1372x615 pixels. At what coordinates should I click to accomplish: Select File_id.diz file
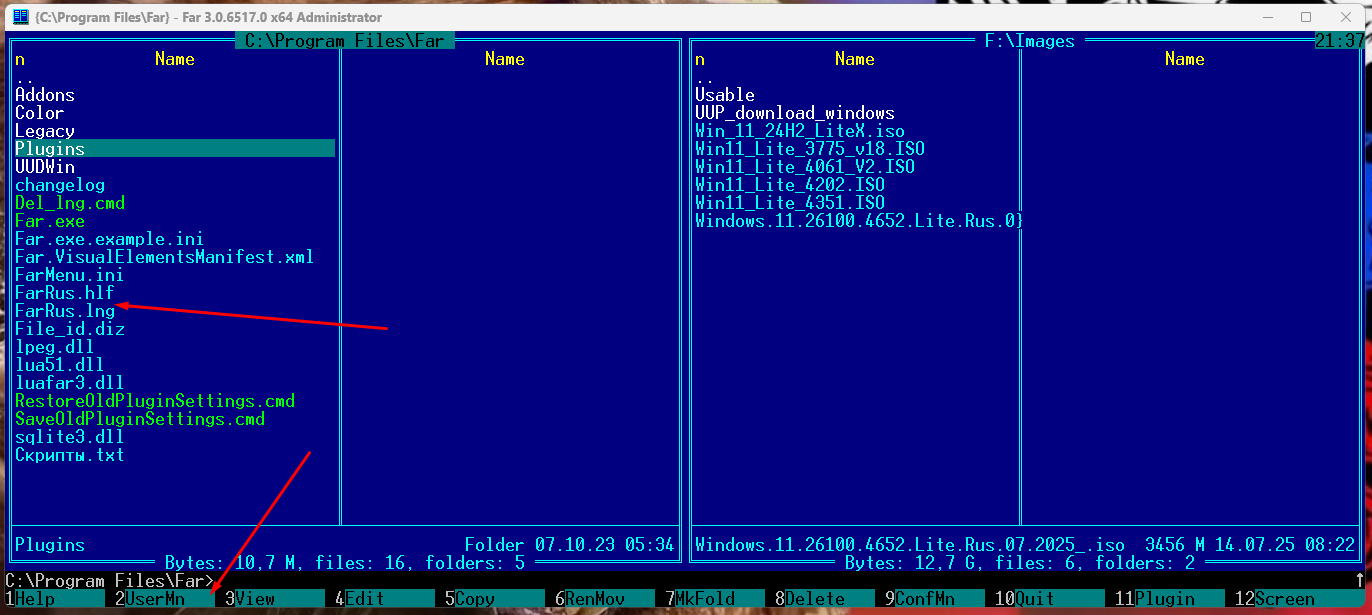point(70,329)
